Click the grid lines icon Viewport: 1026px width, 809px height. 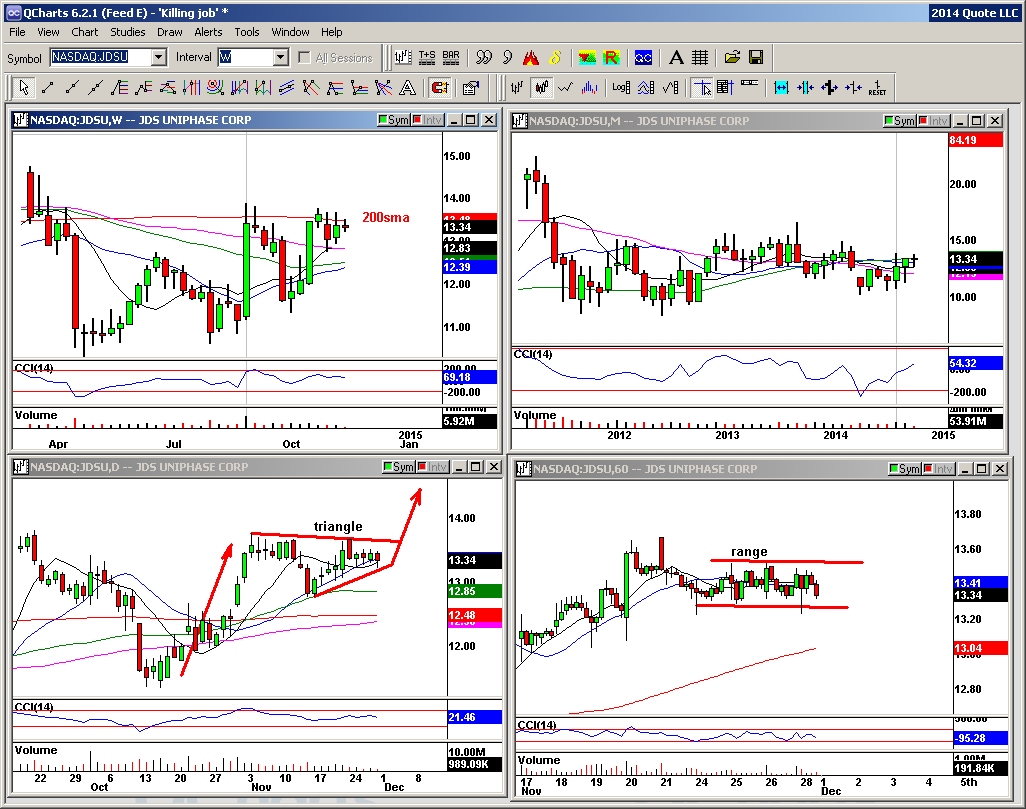[x=700, y=58]
